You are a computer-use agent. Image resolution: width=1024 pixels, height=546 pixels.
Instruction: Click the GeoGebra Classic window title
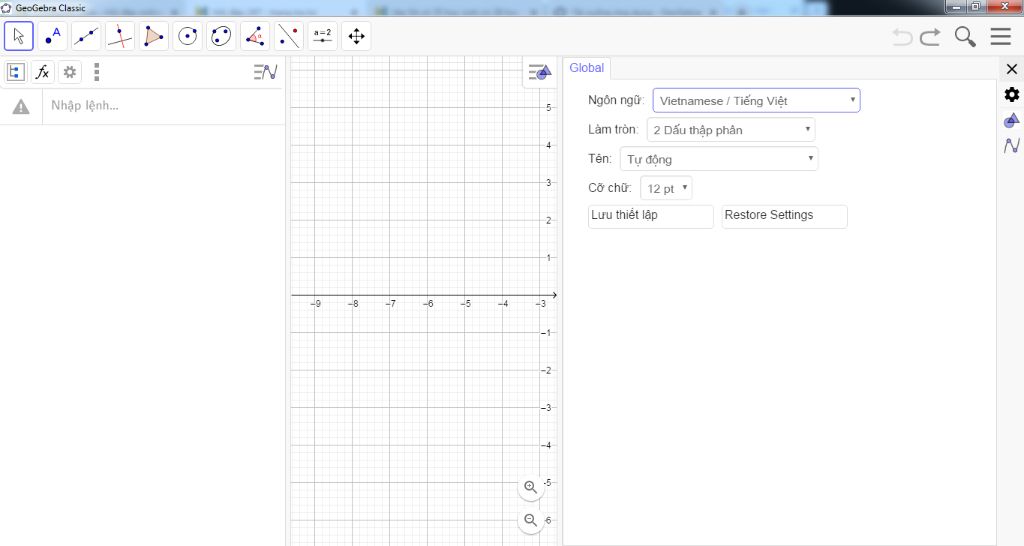point(50,8)
